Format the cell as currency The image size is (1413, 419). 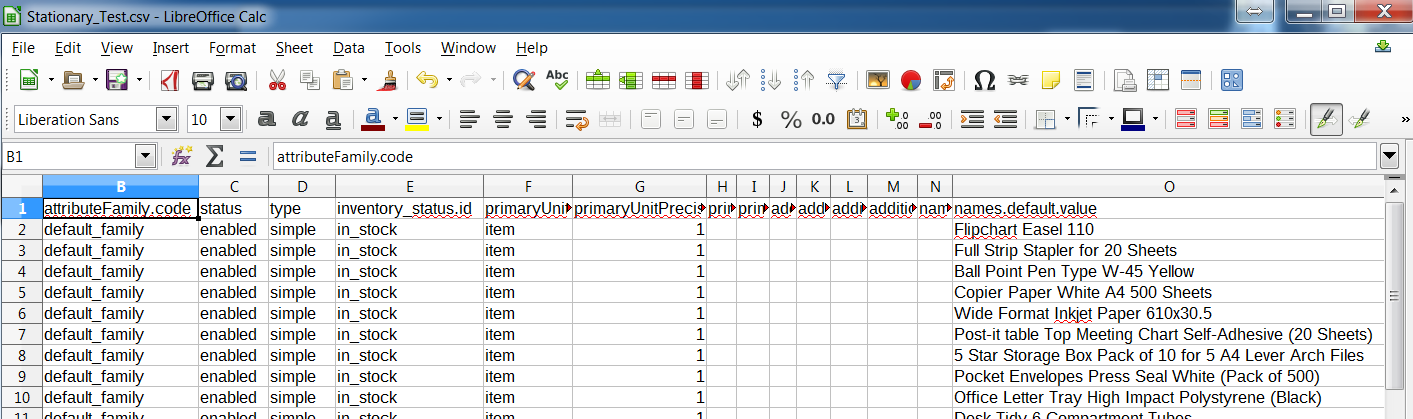tap(757, 120)
